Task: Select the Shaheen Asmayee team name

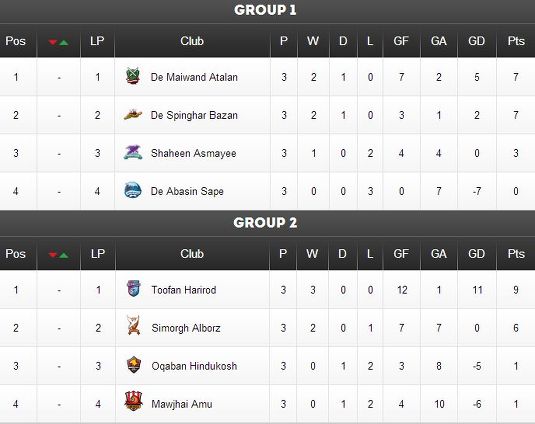Action: pyautogui.click(x=193, y=153)
